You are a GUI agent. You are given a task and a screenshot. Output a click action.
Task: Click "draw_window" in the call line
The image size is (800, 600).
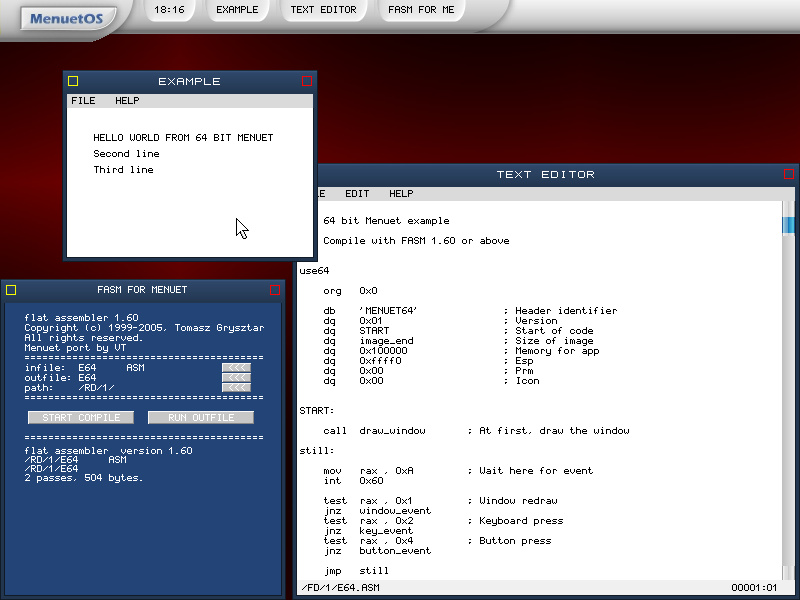pyautogui.click(x=392, y=431)
